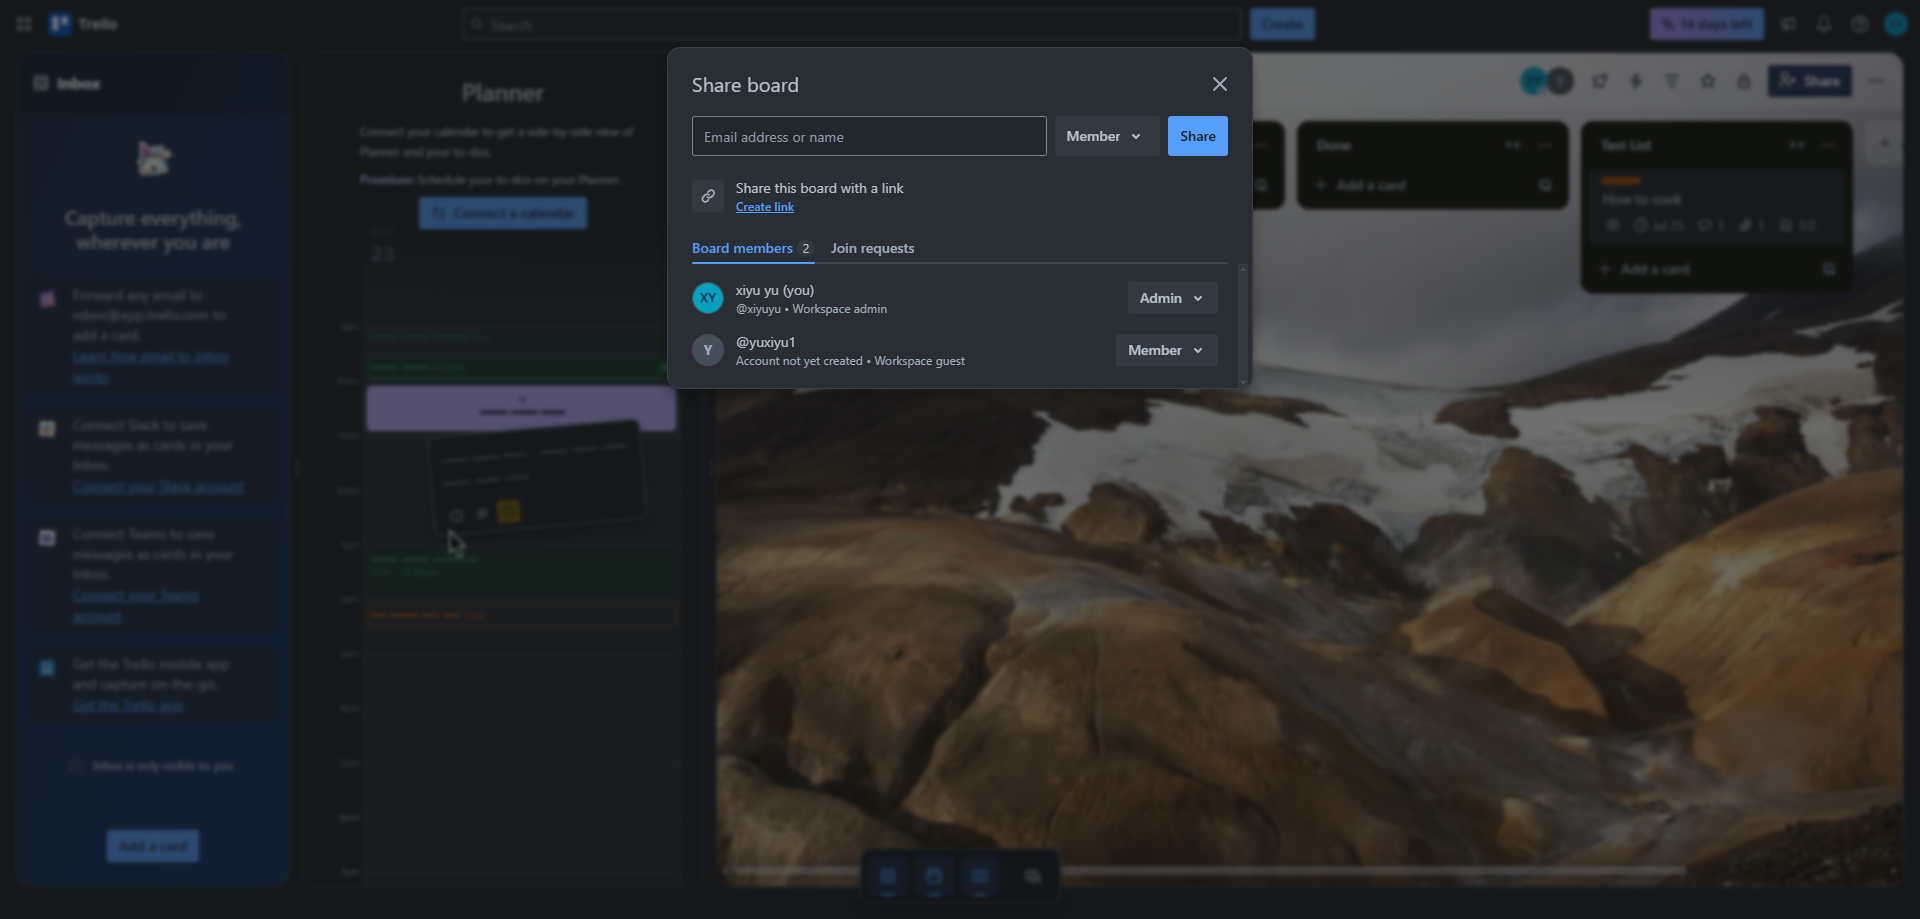Click the 14 days left trial button

[1707, 24]
